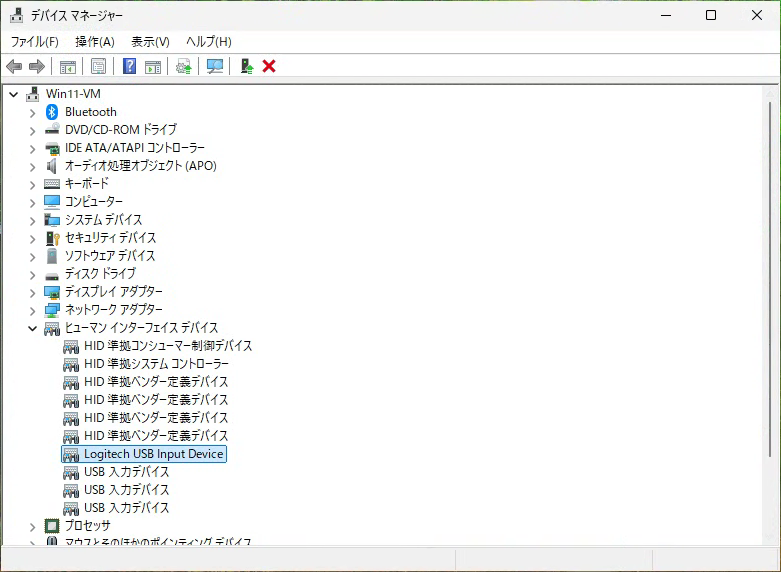Select the ヒューマン インターフェイス デバイス category icon

click(52, 328)
